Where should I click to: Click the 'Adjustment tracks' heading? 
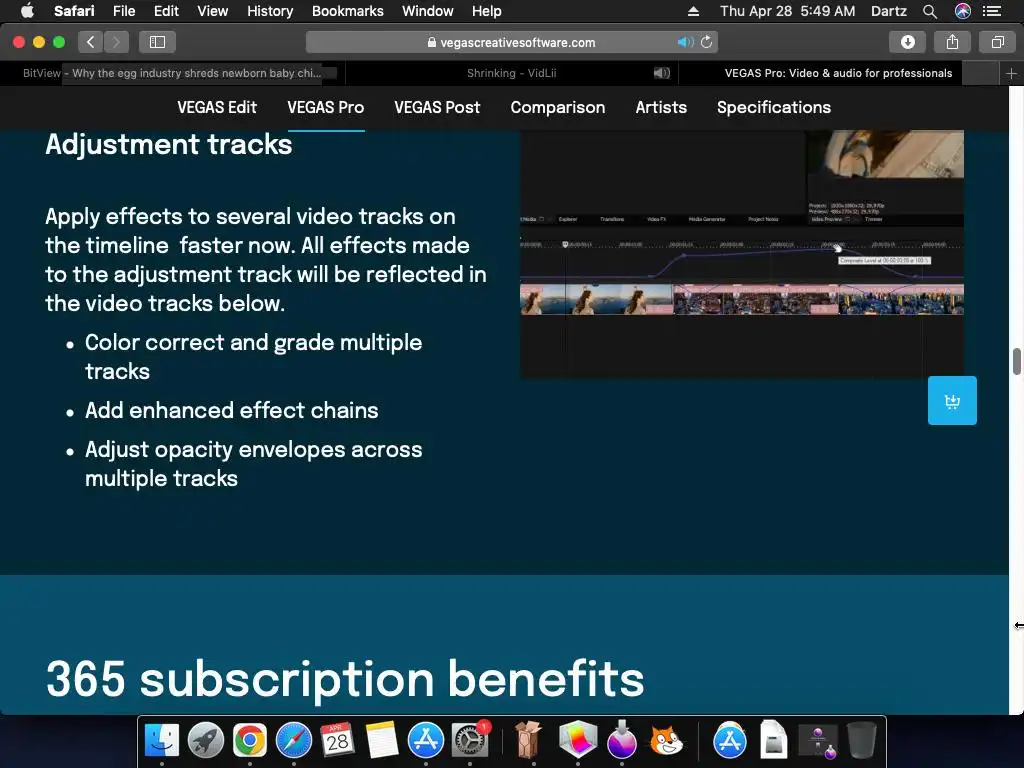pos(168,144)
